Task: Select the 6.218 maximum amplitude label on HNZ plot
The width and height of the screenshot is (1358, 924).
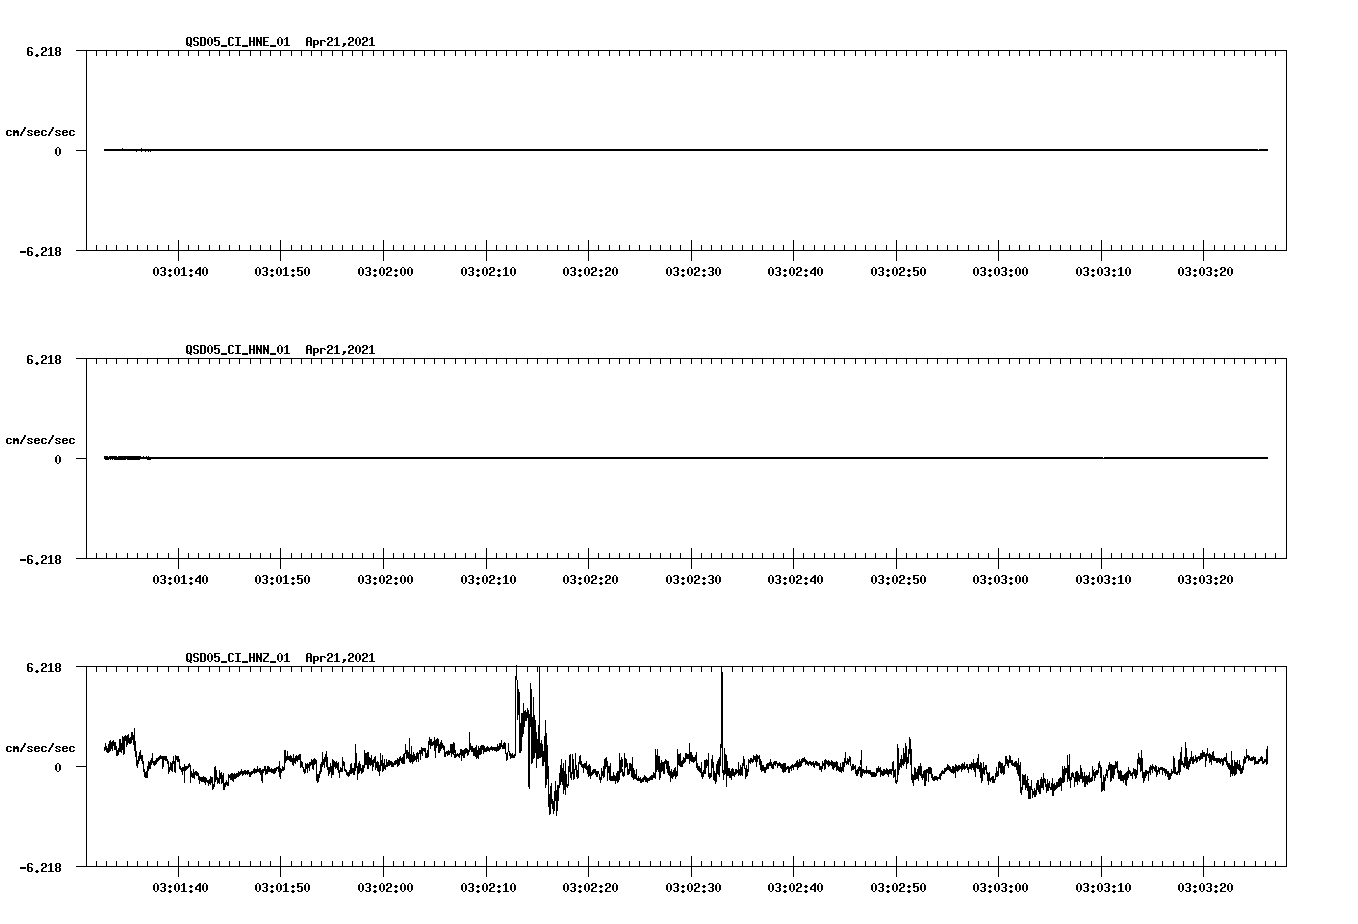Action: (x=44, y=667)
